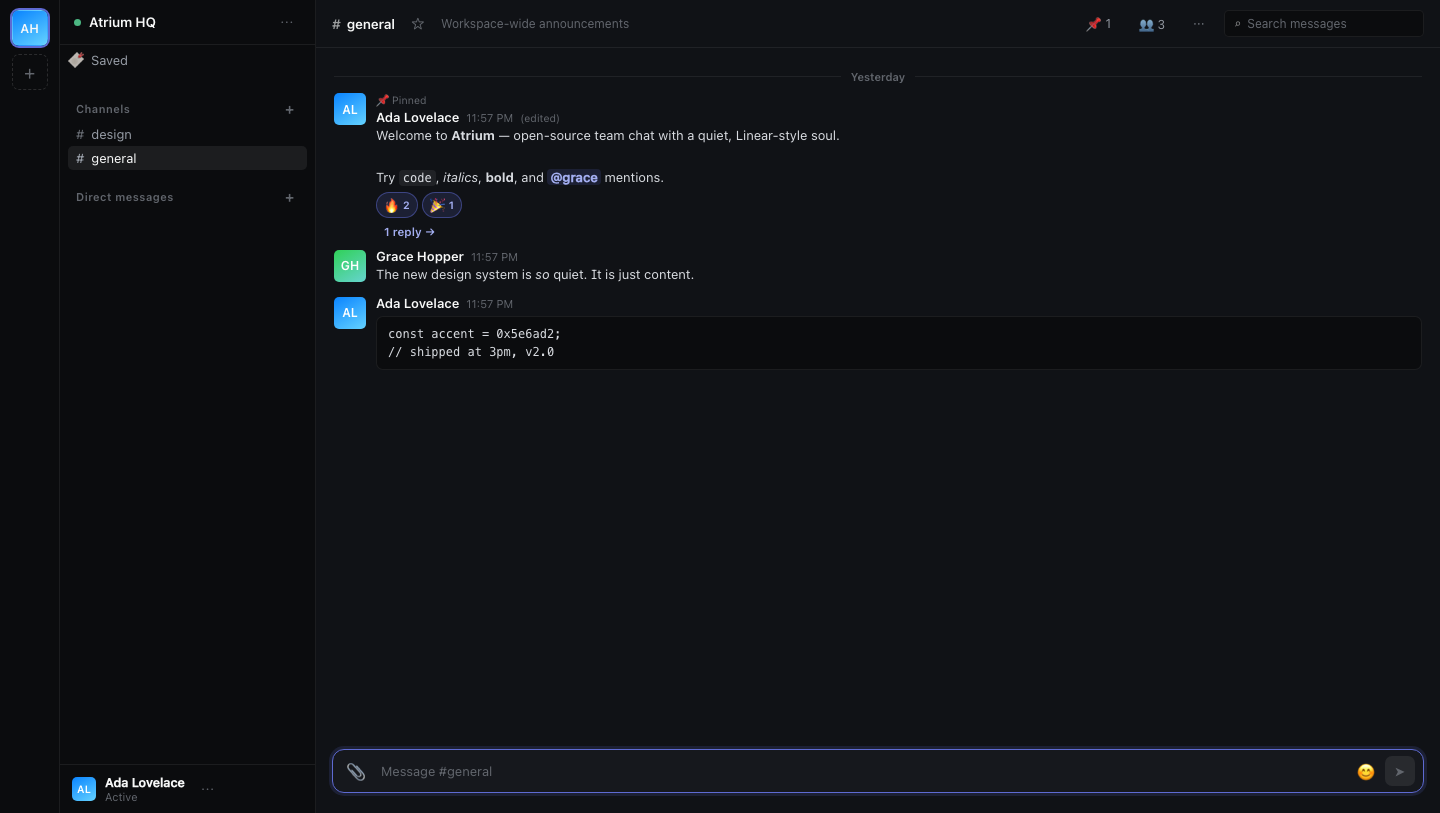Click Ada Lovelace footer avatar

pos(84,789)
